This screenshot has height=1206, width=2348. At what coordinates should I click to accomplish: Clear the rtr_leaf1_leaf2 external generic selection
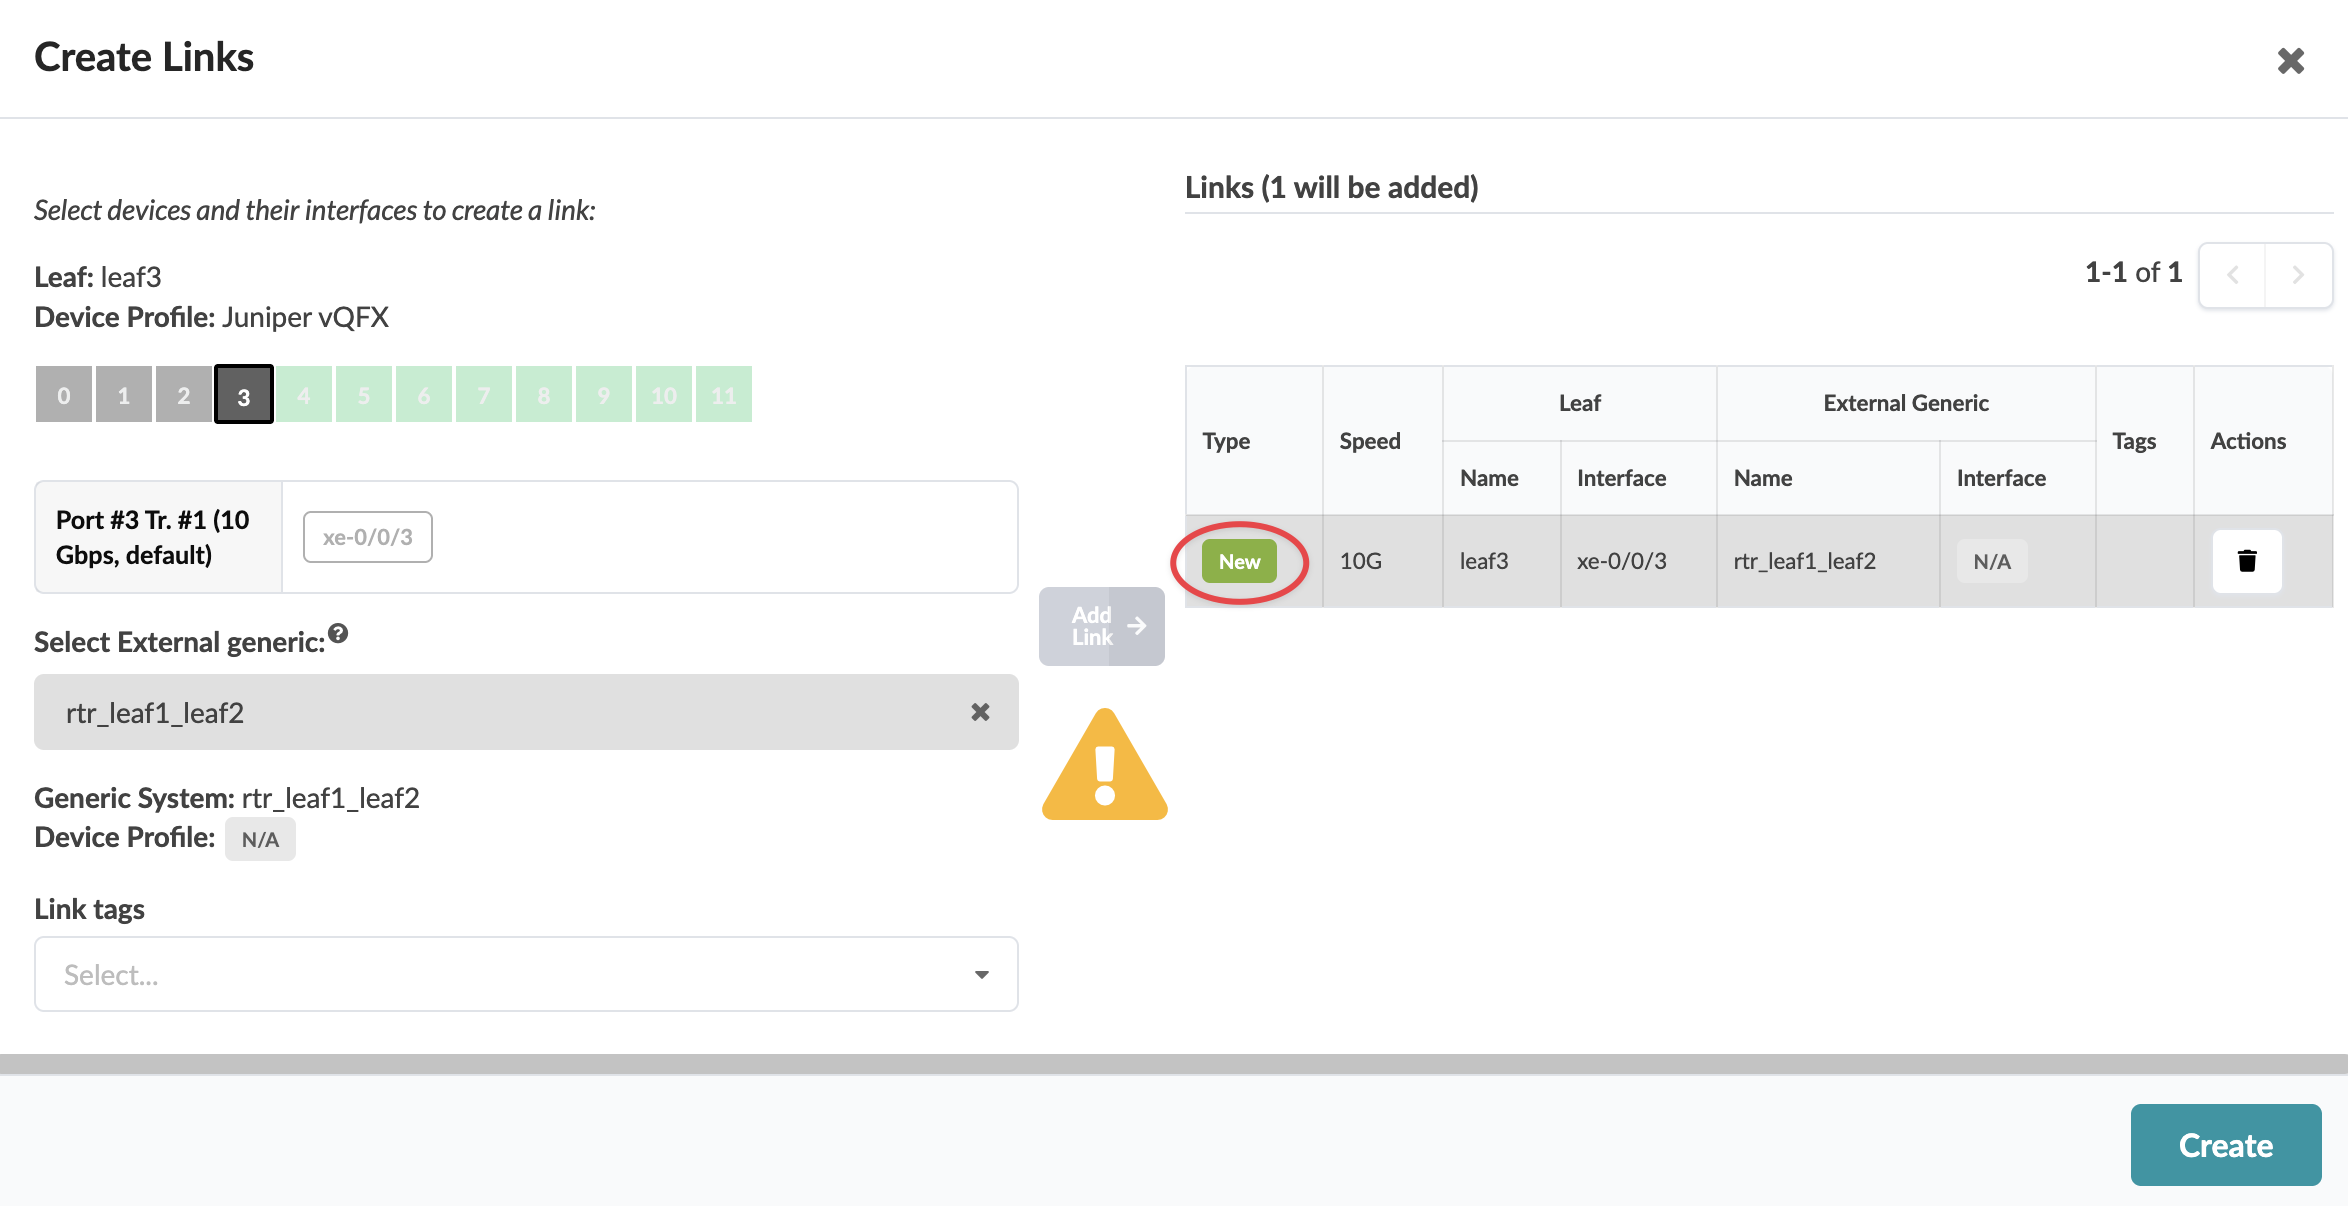pos(980,712)
